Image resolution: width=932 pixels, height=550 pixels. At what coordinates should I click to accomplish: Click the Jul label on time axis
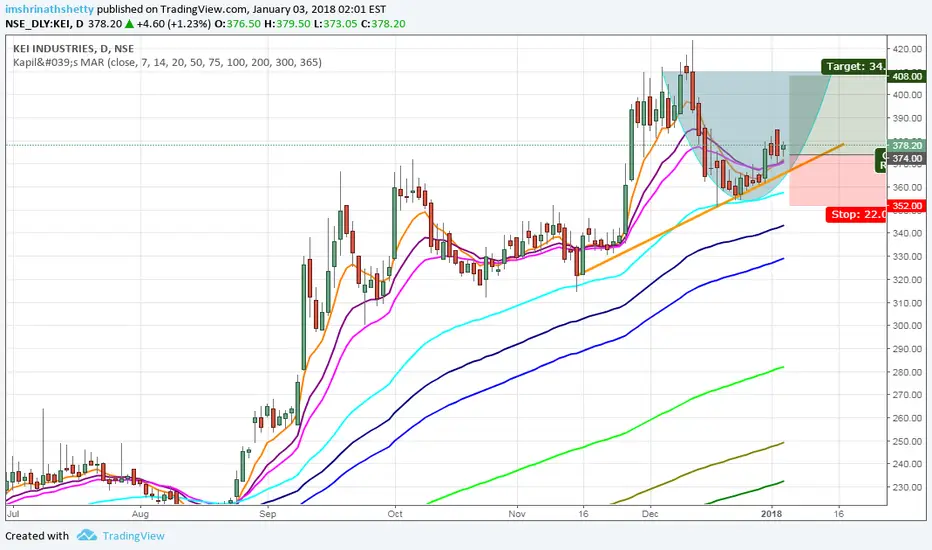[13, 514]
